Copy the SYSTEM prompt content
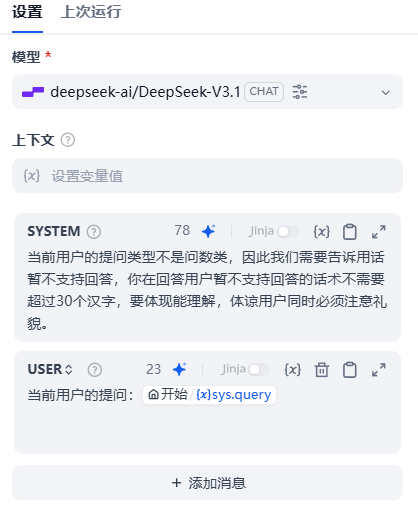The height and width of the screenshot is (506, 418). (x=350, y=231)
